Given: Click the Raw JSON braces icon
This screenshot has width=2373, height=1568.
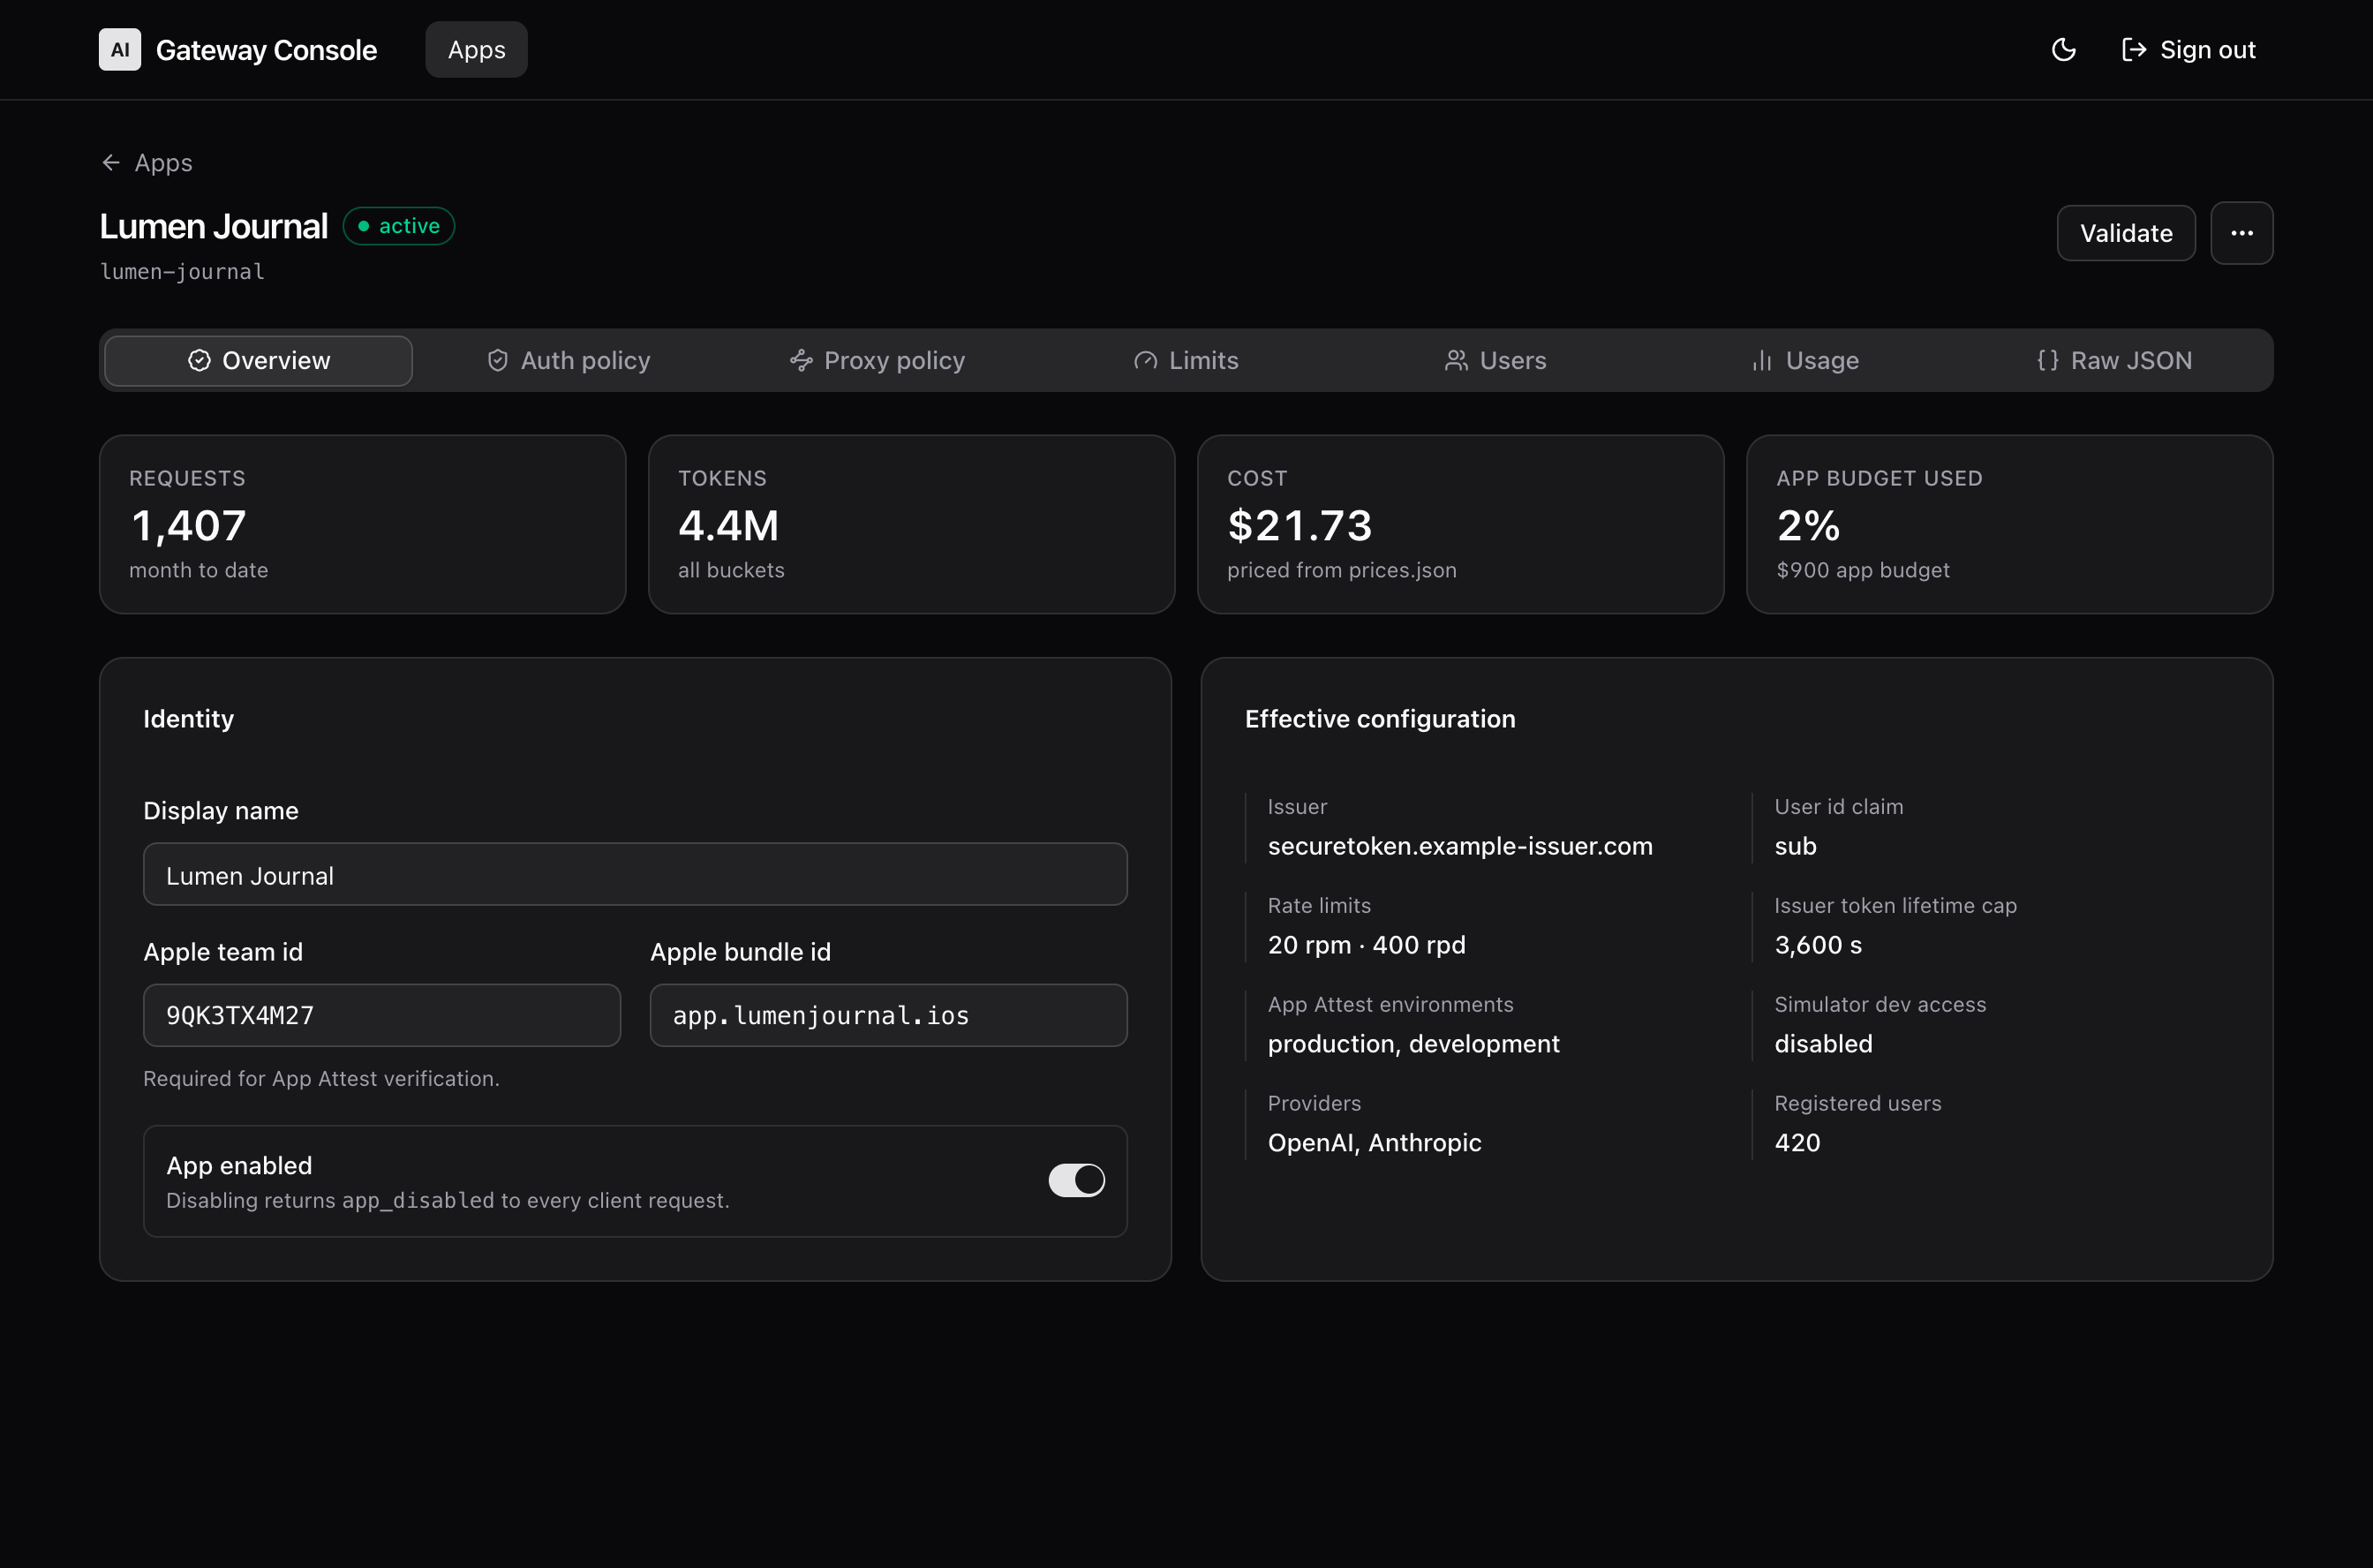Looking at the screenshot, I should [2047, 361].
